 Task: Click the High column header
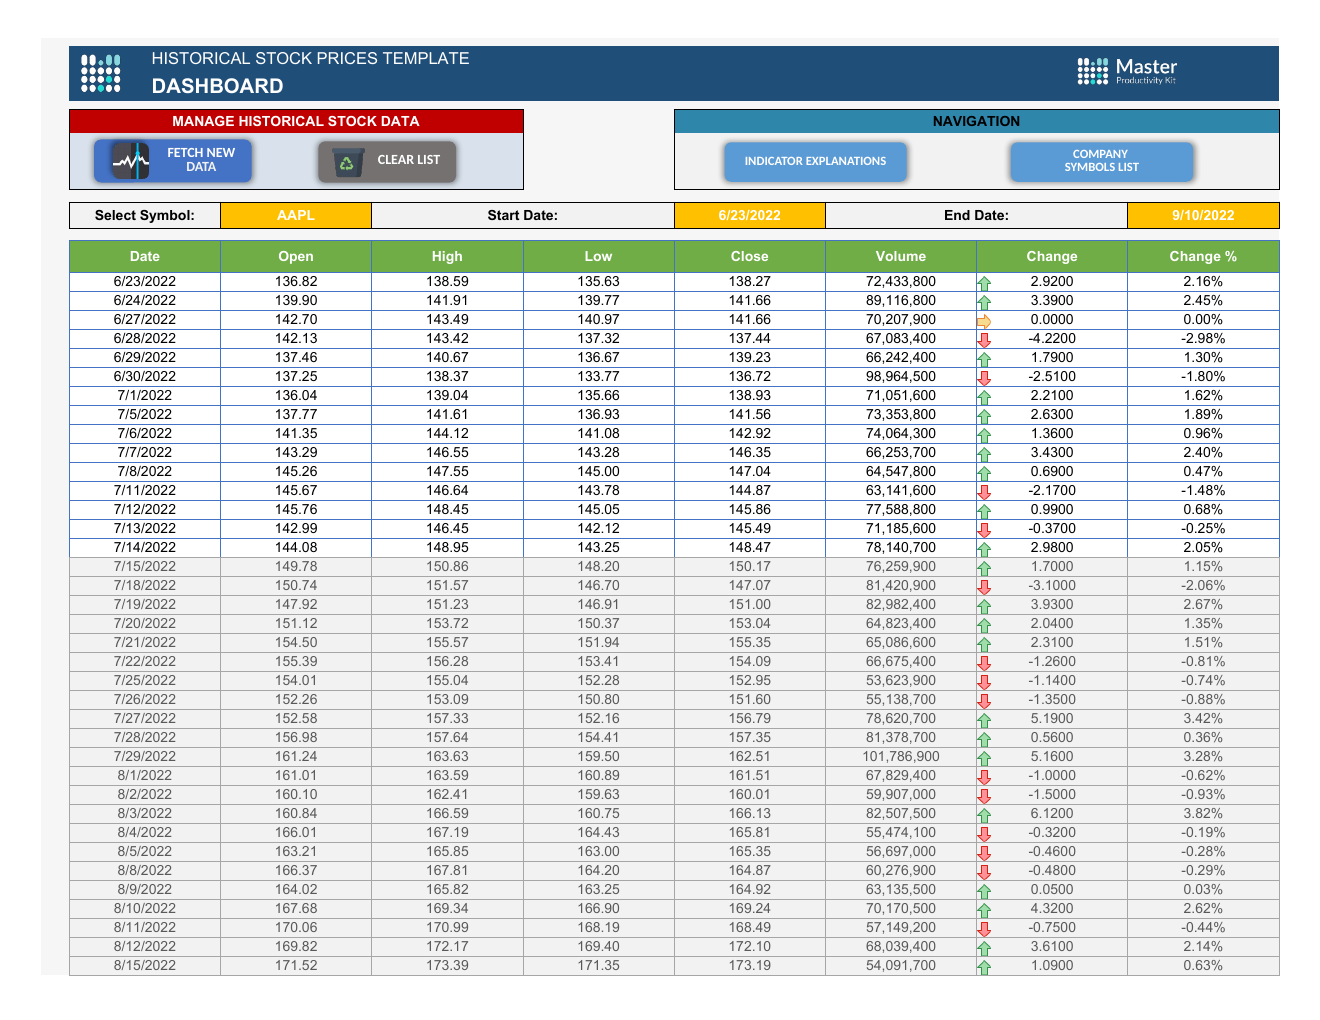pyautogui.click(x=447, y=257)
